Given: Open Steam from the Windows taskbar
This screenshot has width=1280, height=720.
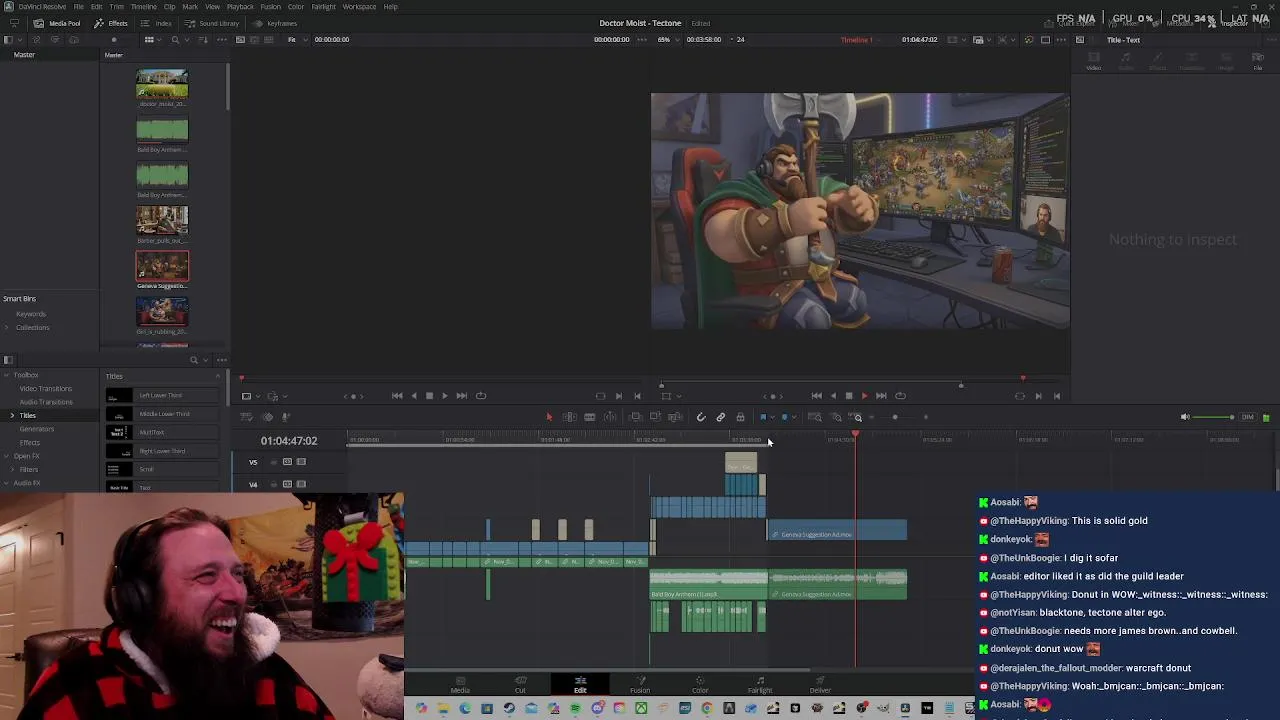Looking at the screenshot, I should point(509,708).
